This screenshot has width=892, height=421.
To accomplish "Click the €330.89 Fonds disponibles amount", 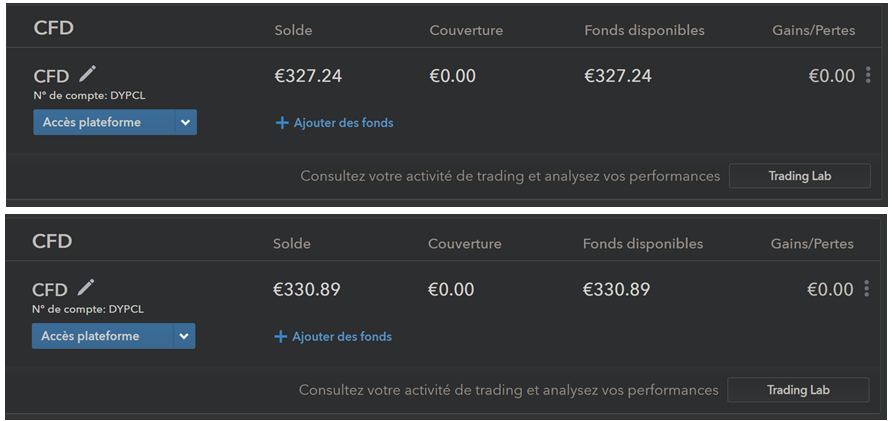I will (x=616, y=290).
